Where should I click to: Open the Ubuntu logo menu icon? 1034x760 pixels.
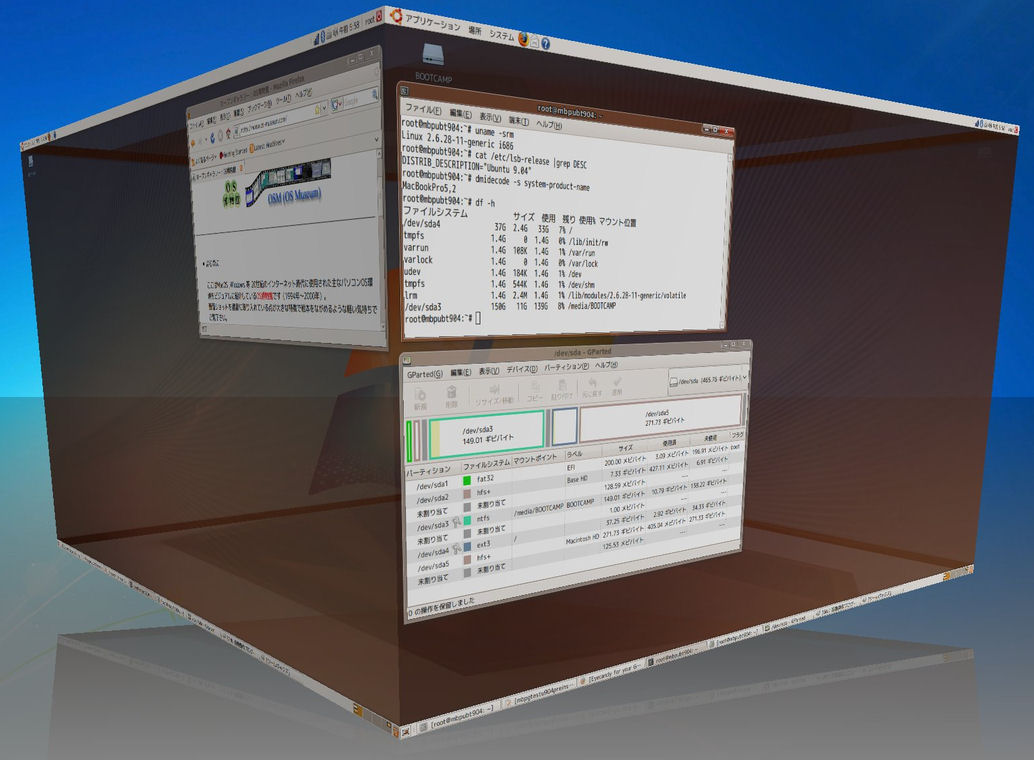[x=396, y=15]
